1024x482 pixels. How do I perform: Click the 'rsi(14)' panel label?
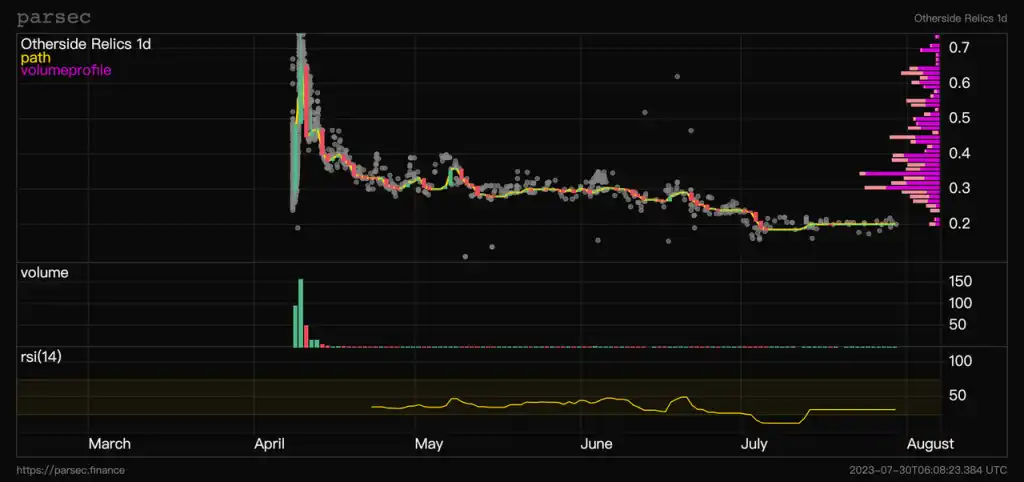41,357
